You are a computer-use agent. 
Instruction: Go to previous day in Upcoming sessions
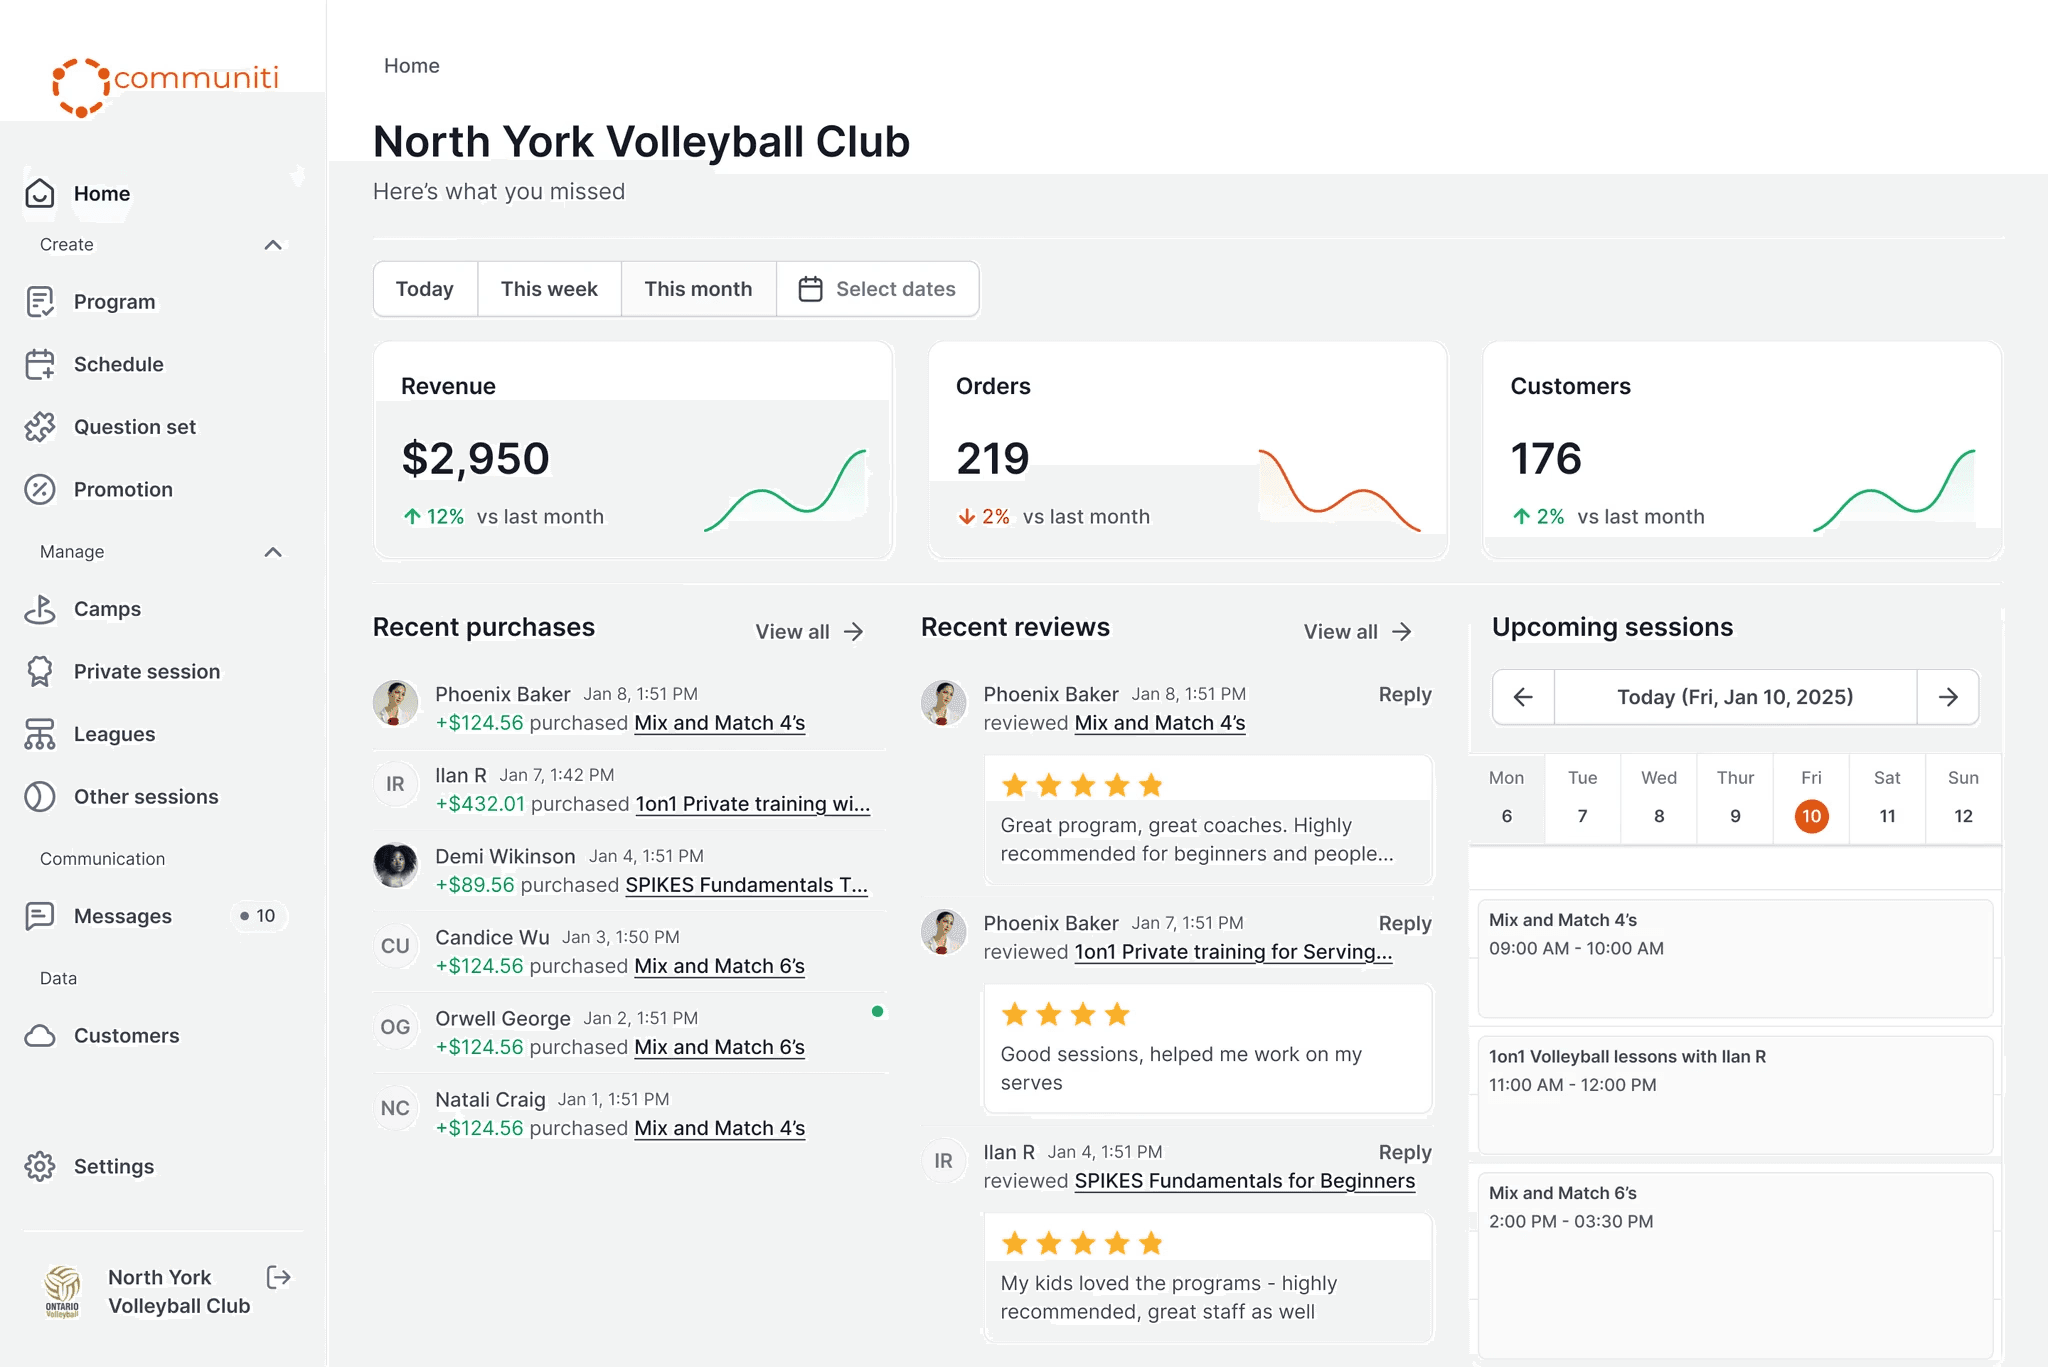click(x=1523, y=697)
